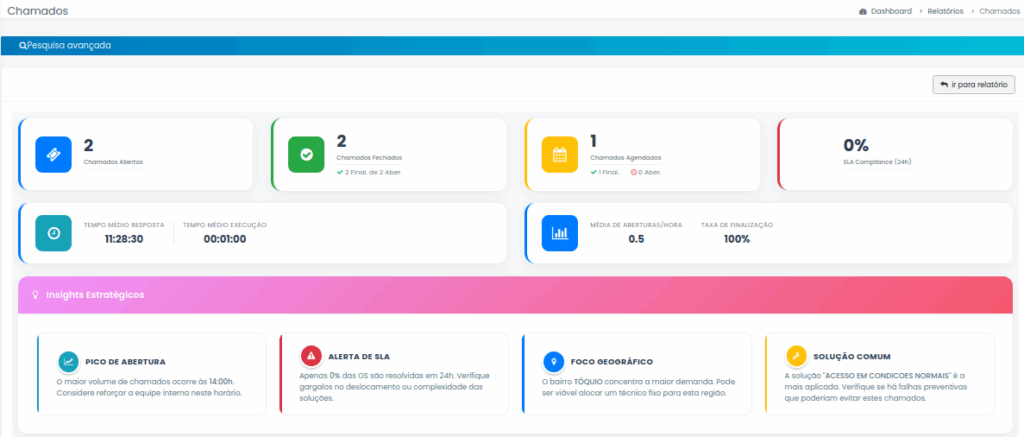Viewport: 1024px width, 437px height.
Task: Click the 0% SLA Compliance card
Action: (877, 153)
